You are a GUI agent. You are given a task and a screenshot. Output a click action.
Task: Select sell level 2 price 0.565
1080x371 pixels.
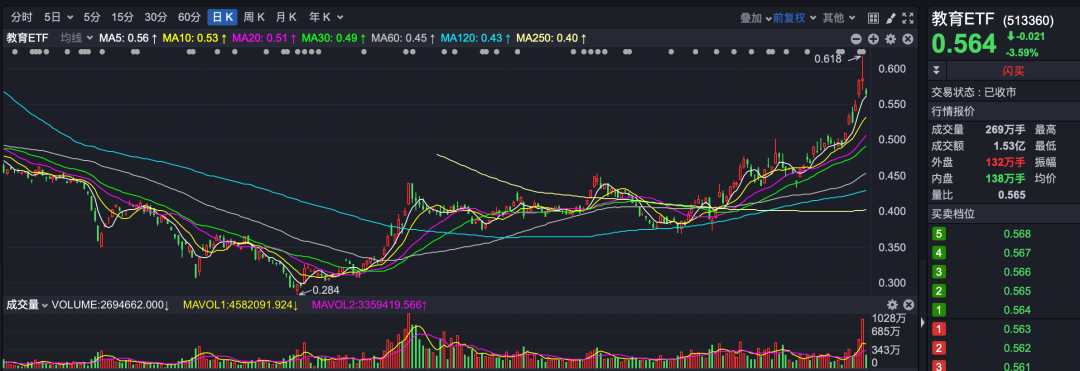click(1017, 291)
